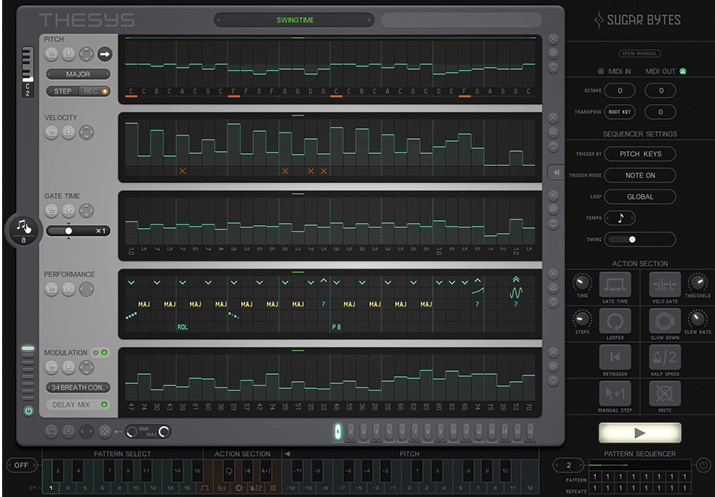
Task: Click the Pitch direction arrow icon
Action: (104, 54)
